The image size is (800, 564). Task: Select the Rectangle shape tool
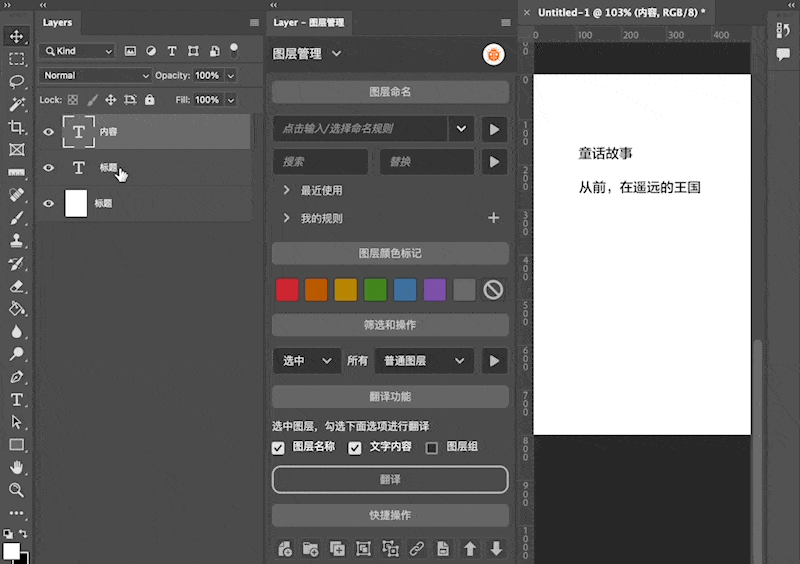point(16,445)
